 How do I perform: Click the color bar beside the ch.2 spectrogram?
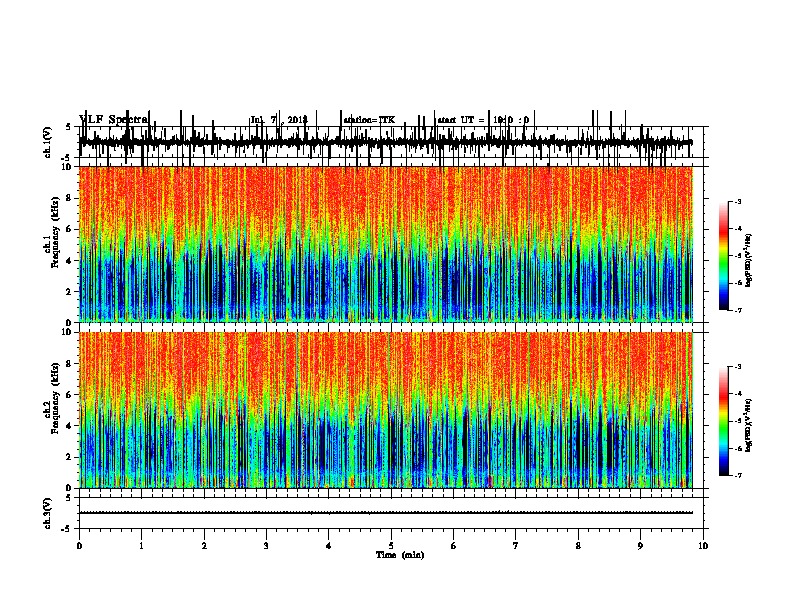click(x=724, y=421)
